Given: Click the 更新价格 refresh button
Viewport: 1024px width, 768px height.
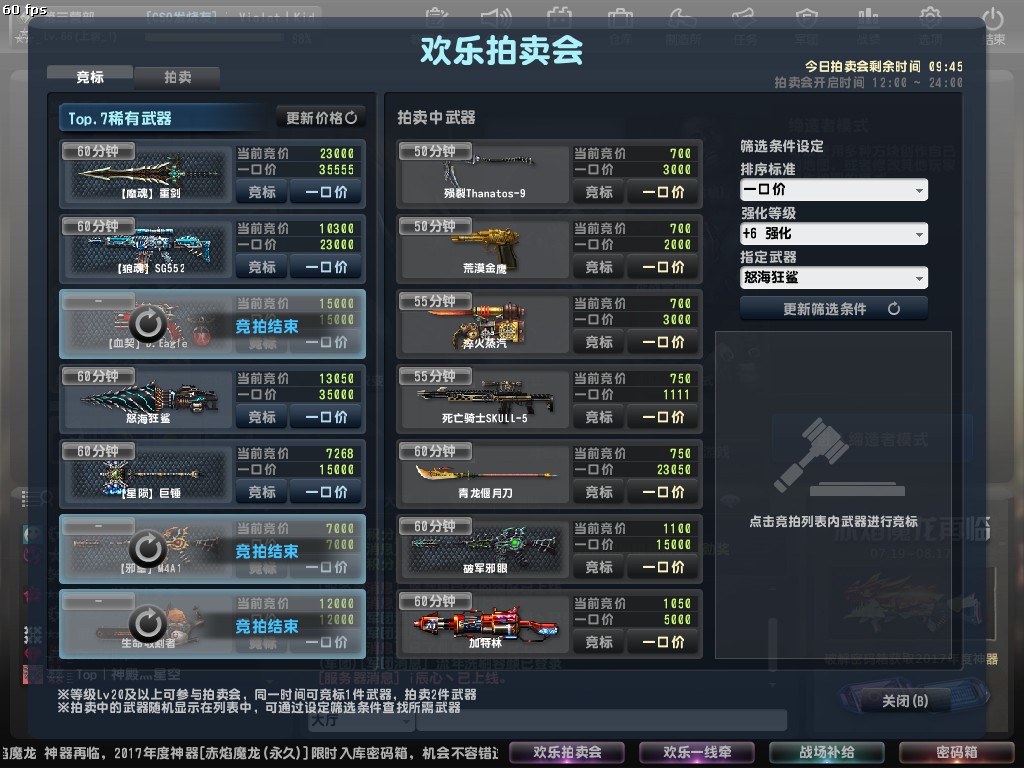Looking at the screenshot, I should pyautogui.click(x=321, y=118).
